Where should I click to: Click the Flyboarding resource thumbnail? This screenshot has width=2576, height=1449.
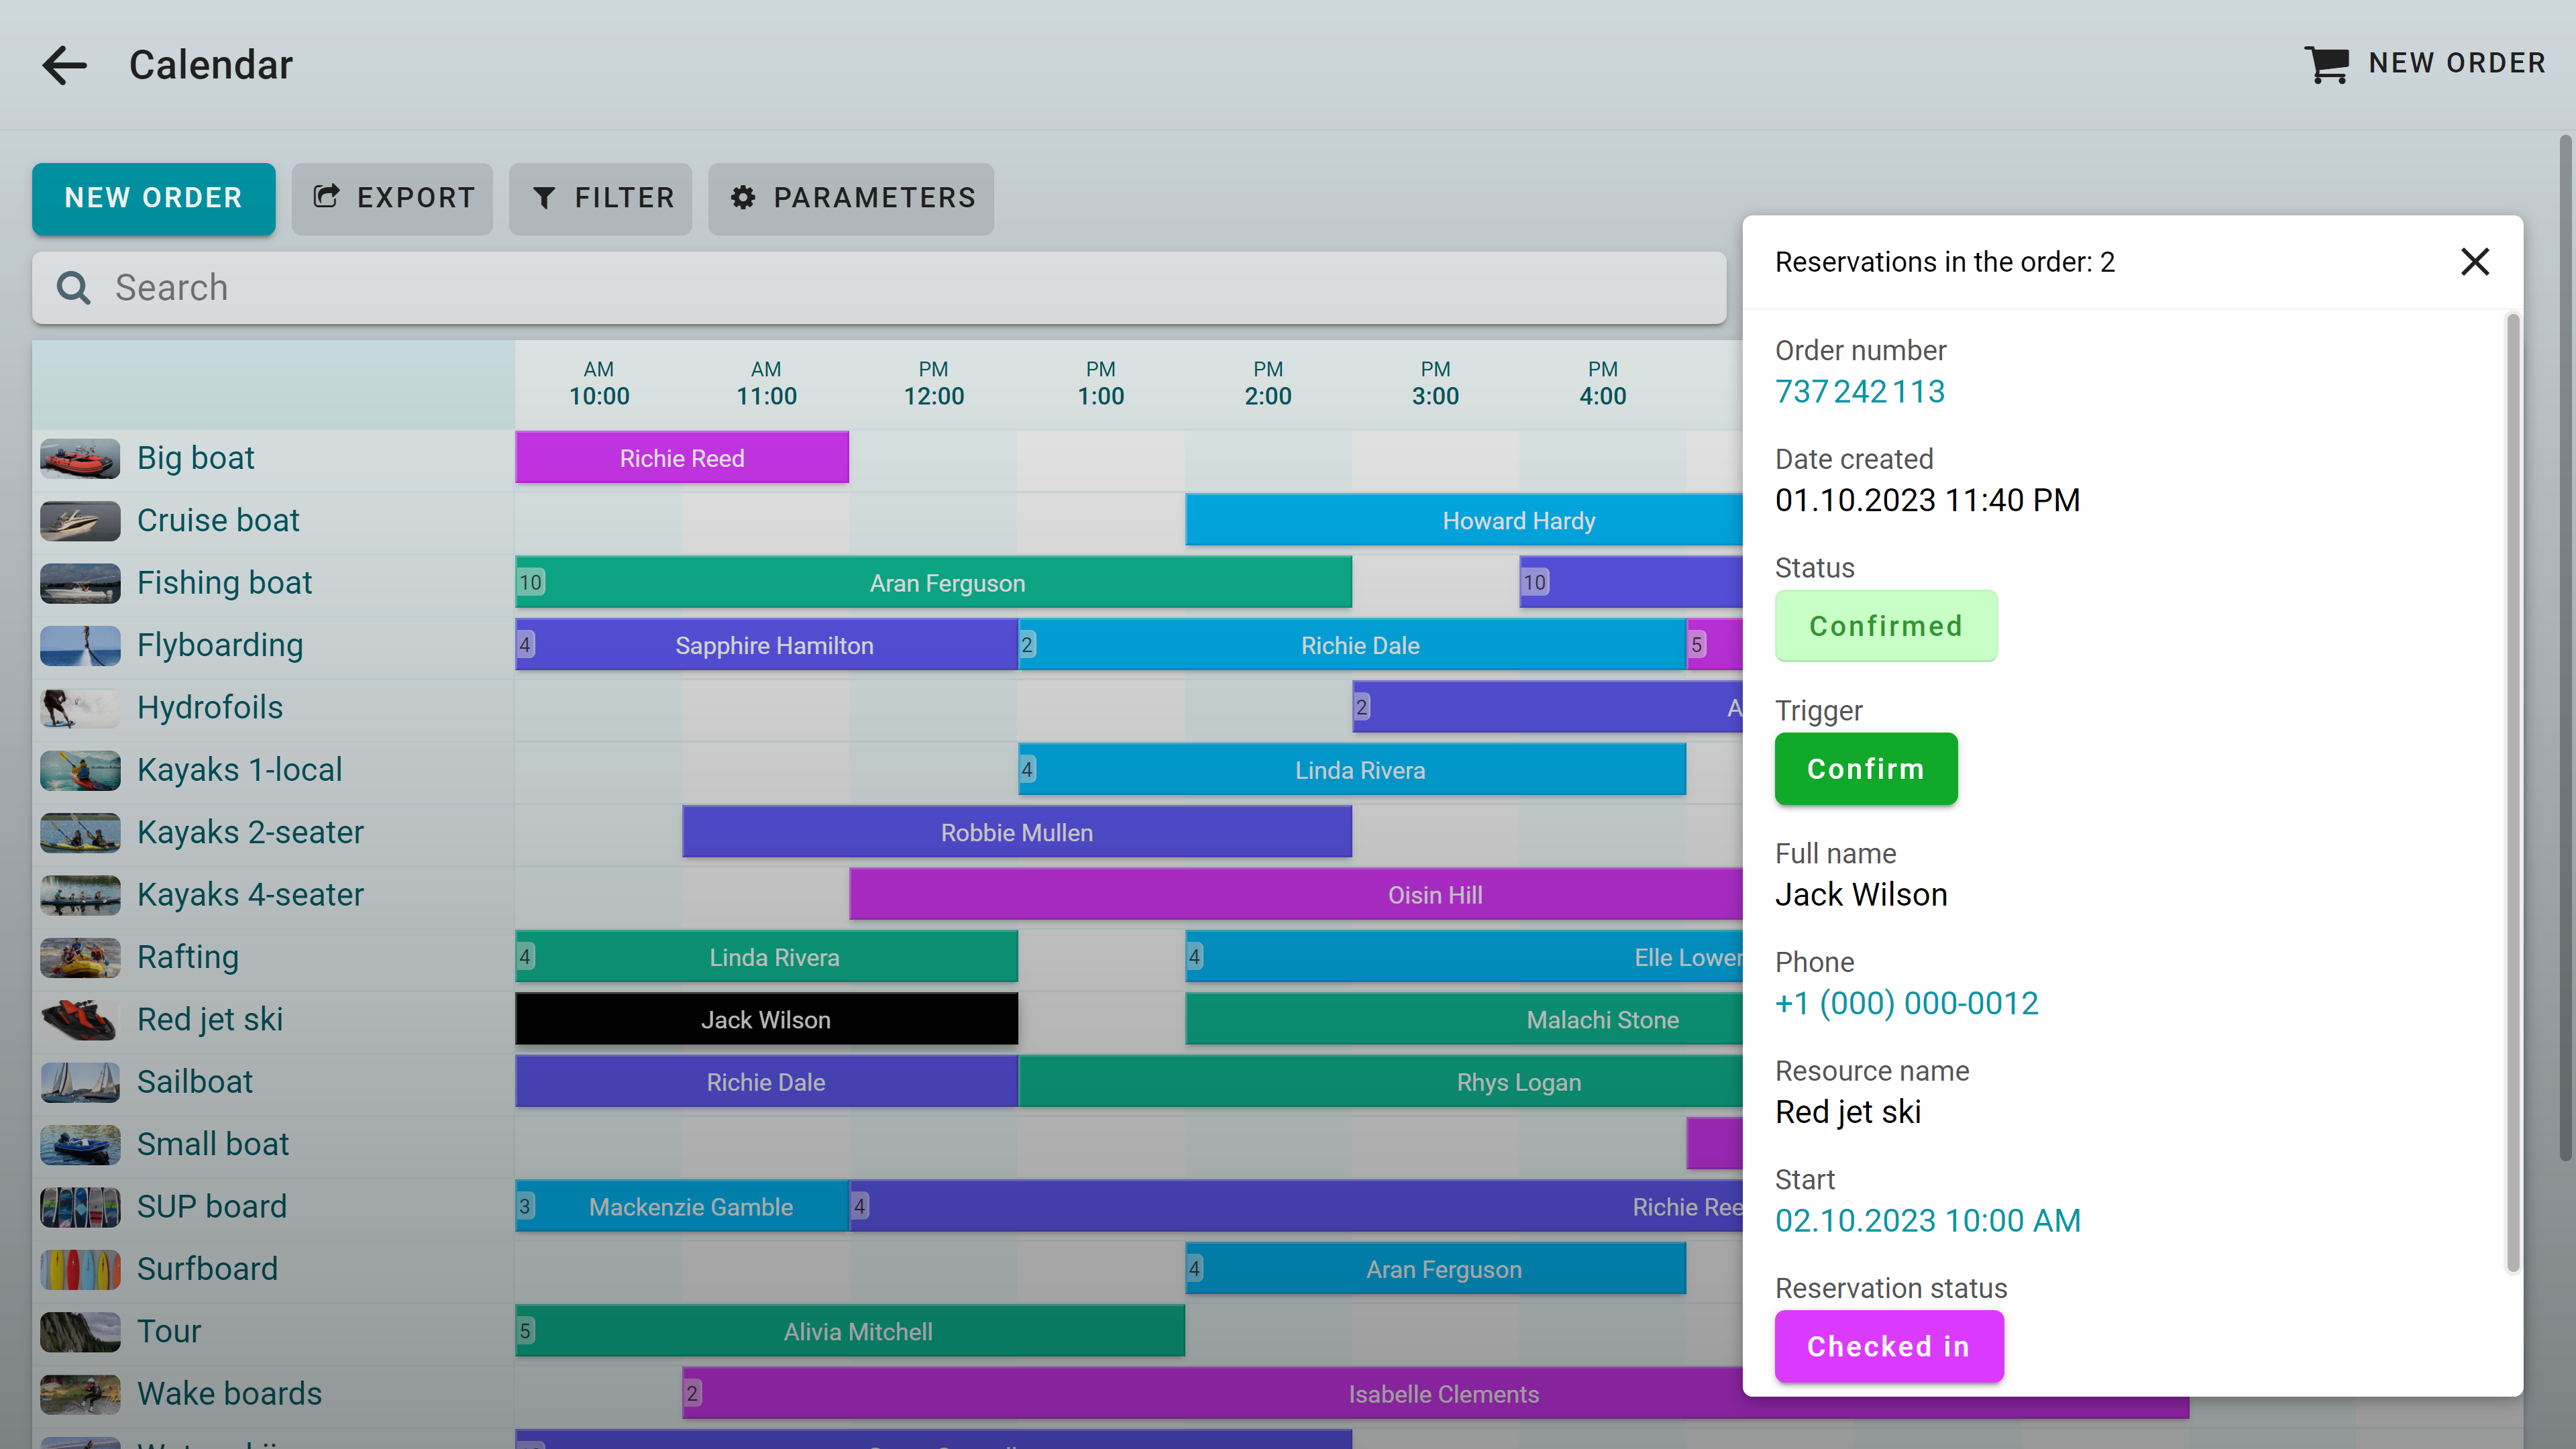tap(80, 645)
